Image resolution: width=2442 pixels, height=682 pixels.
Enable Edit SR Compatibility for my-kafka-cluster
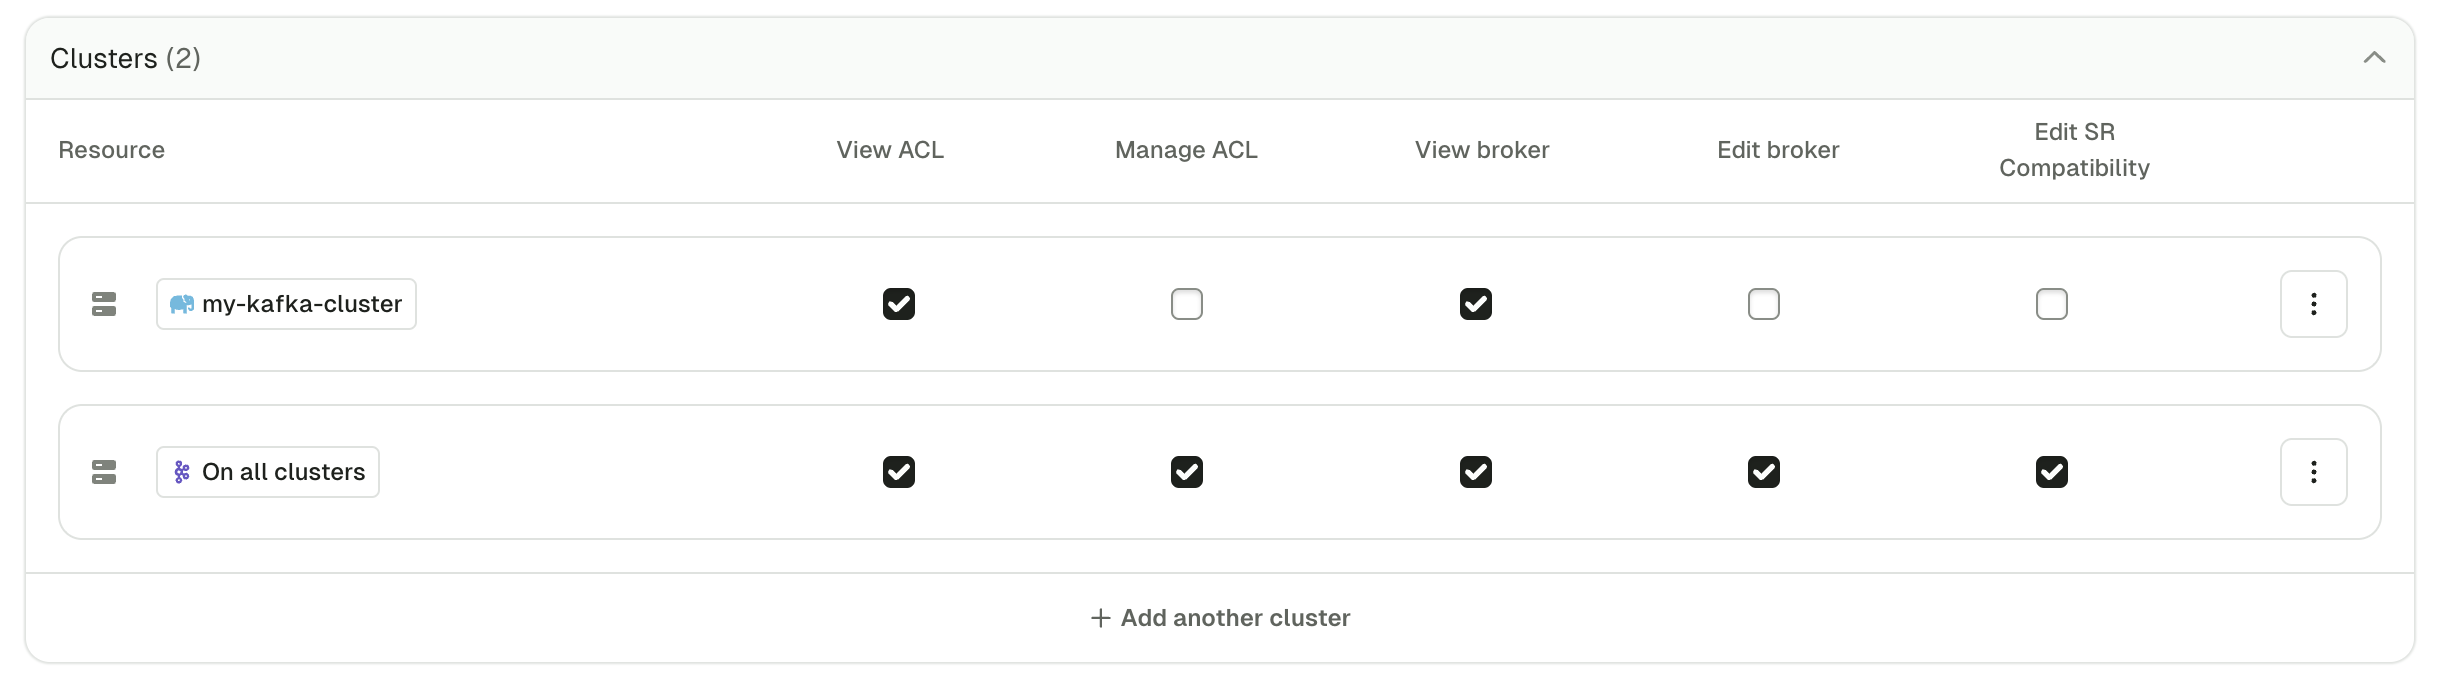[x=2052, y=304]
